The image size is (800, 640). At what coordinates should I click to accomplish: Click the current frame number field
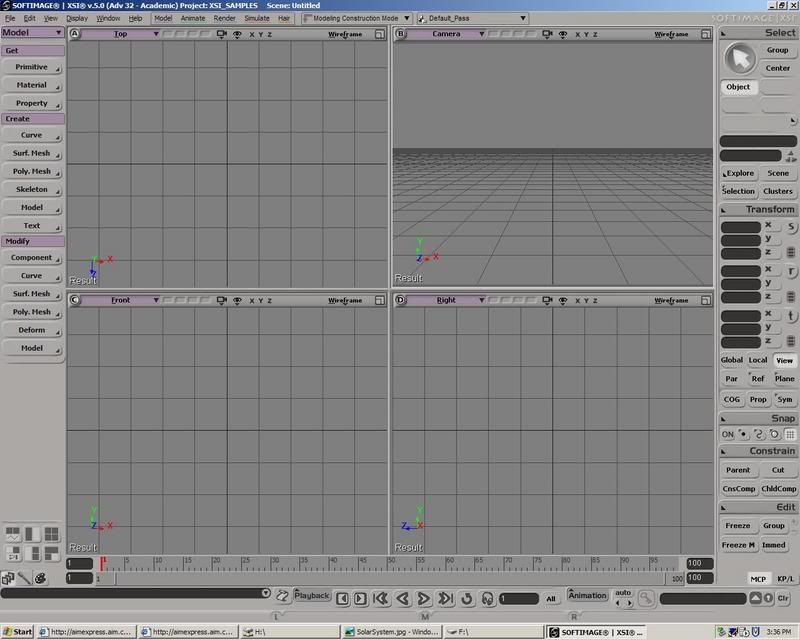pos(518,598)
